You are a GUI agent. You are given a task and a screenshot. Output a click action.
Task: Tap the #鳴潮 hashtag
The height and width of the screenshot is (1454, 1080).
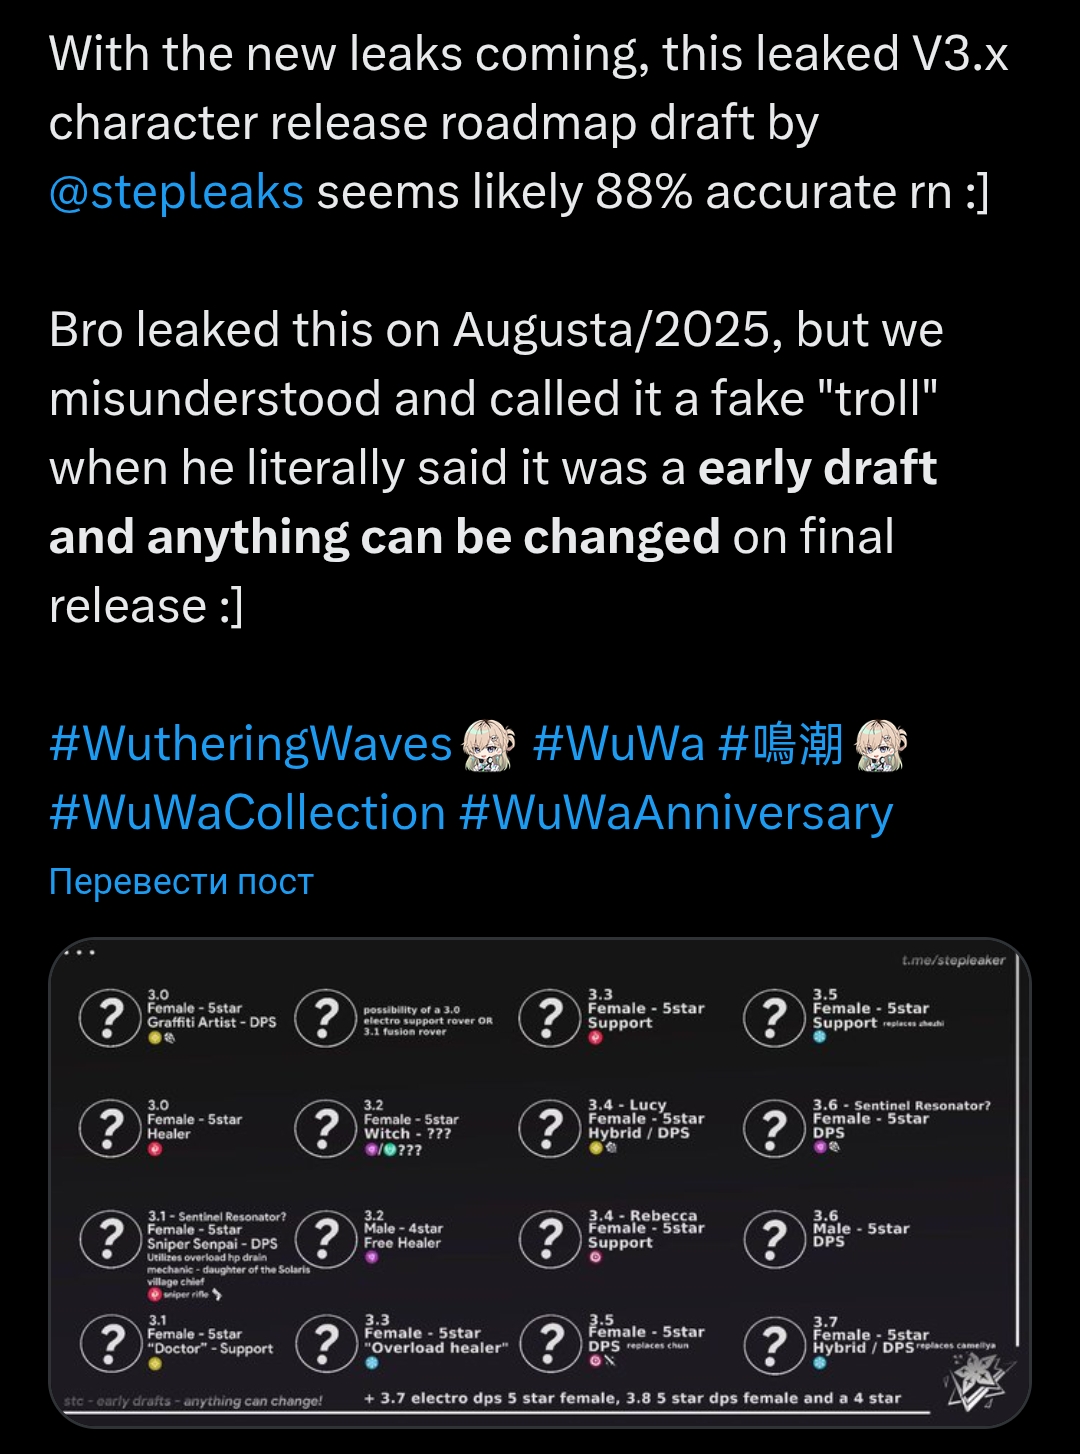[x=781, y=745]
